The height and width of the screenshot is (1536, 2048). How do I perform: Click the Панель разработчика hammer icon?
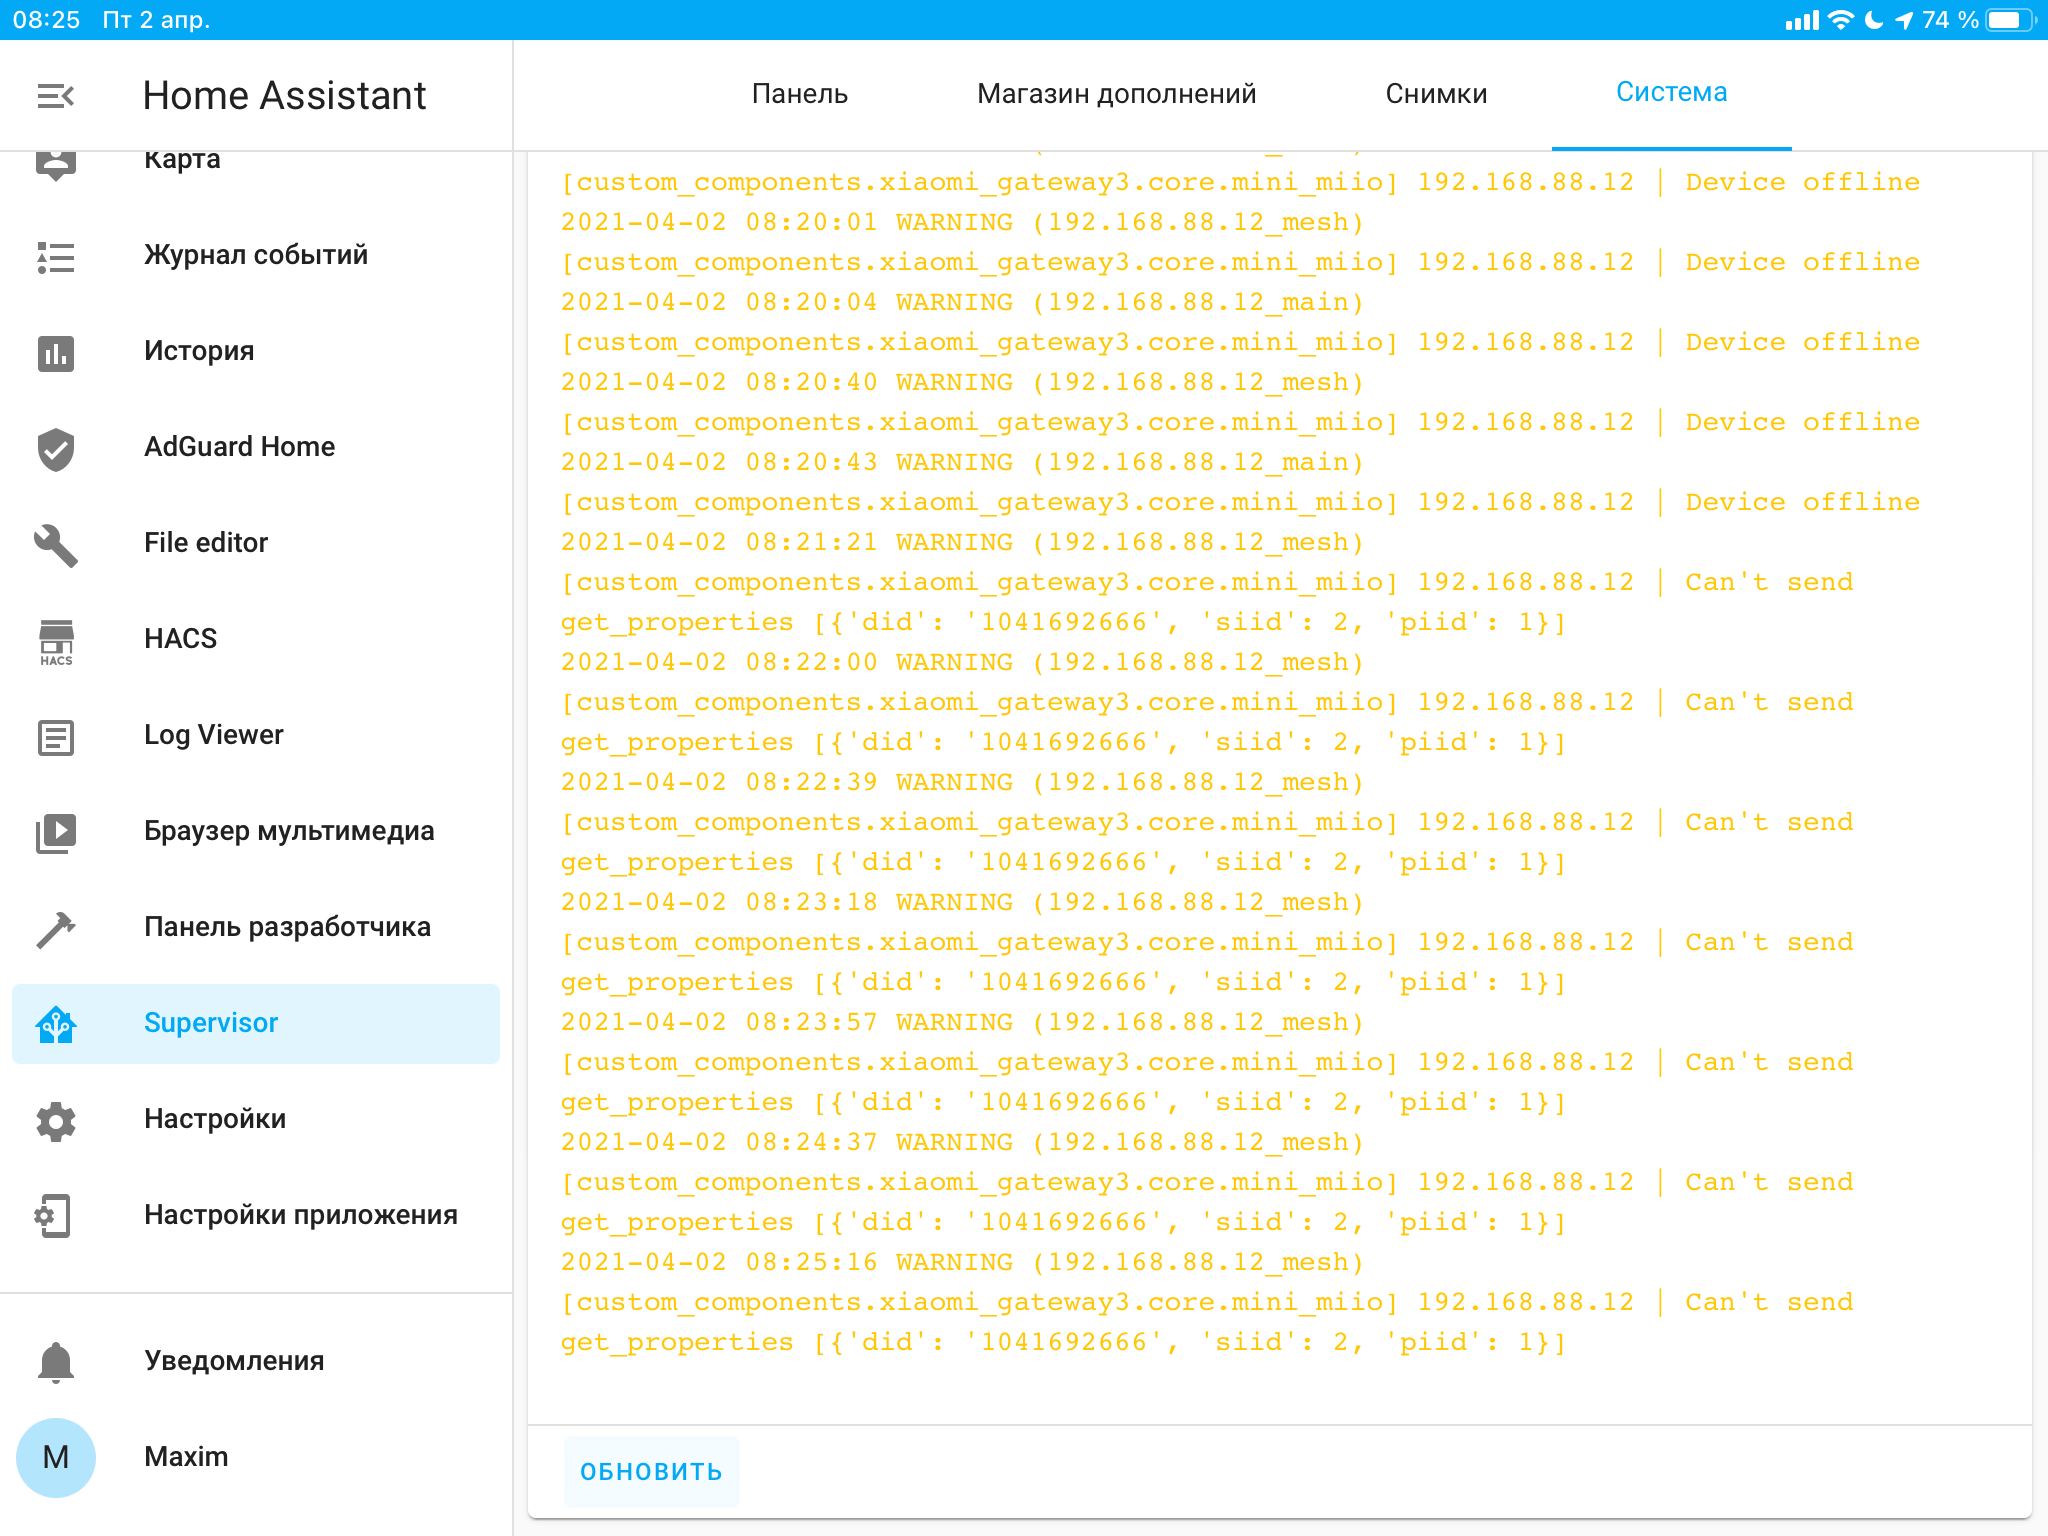tap(56, 929)
